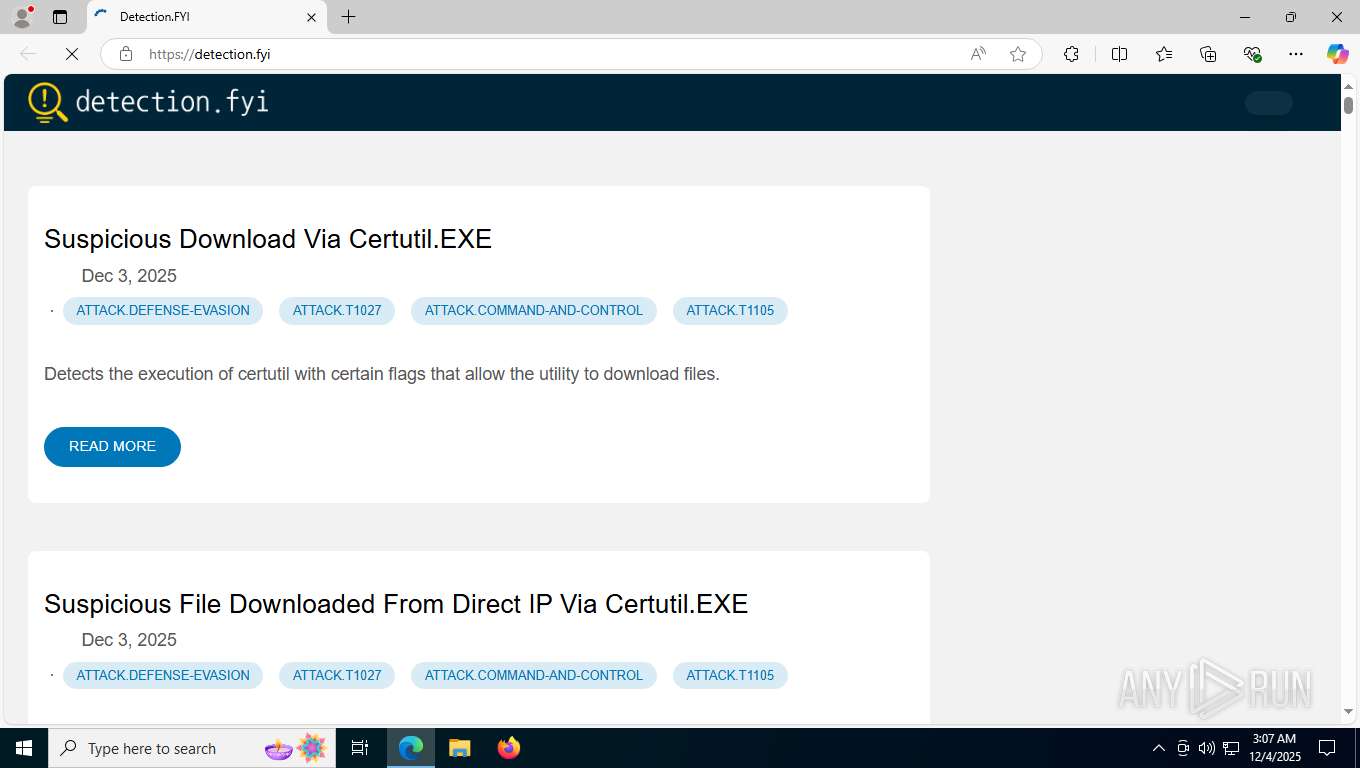Open the Windows Start menu
The height and width of the screenshot is (768, 1360).
click(24, 748)
